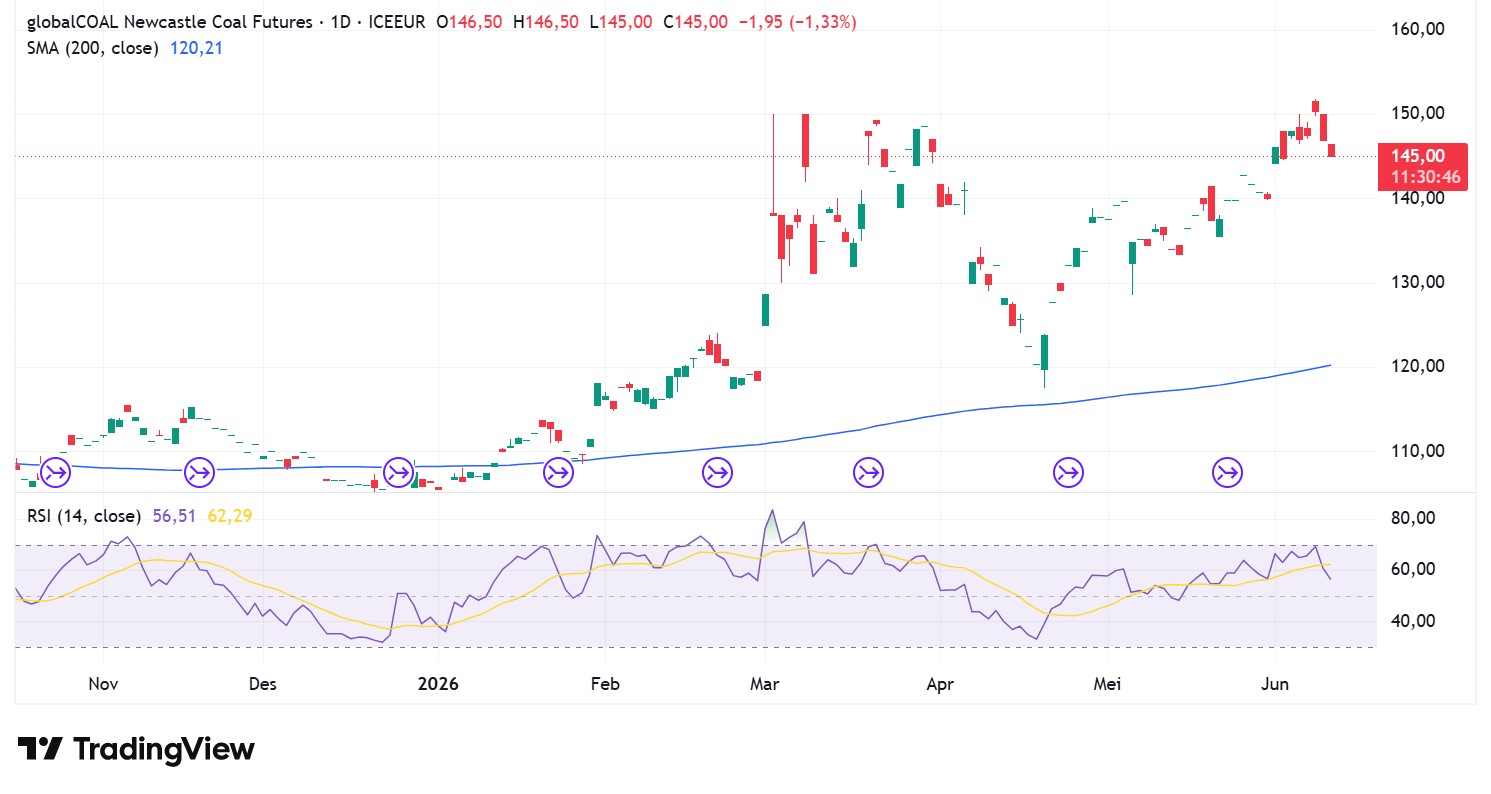Open the rollover marker between Mar and Apr
The image size is (1491, 794).
tap(867, 472)
